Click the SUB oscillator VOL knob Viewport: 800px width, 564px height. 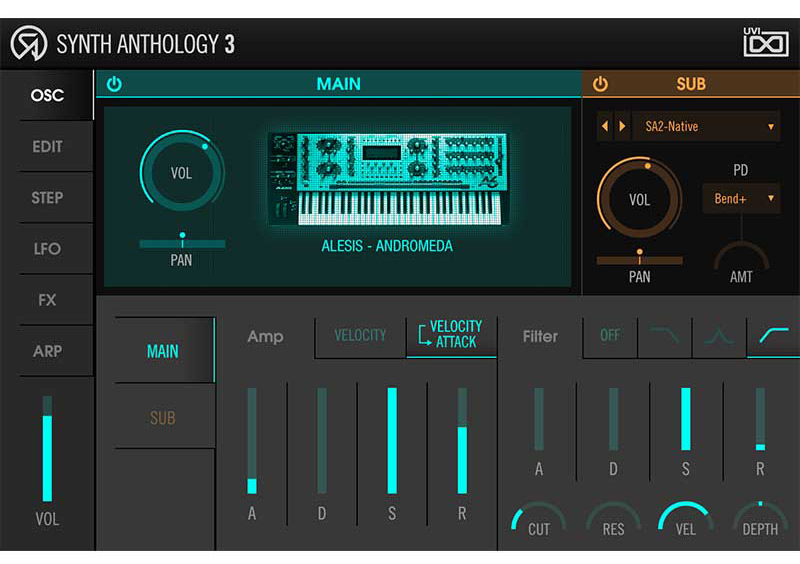[x=639, y=199]
